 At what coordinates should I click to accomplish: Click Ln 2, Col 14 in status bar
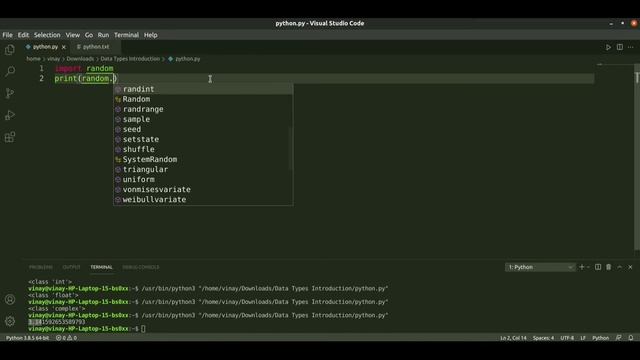513,338
